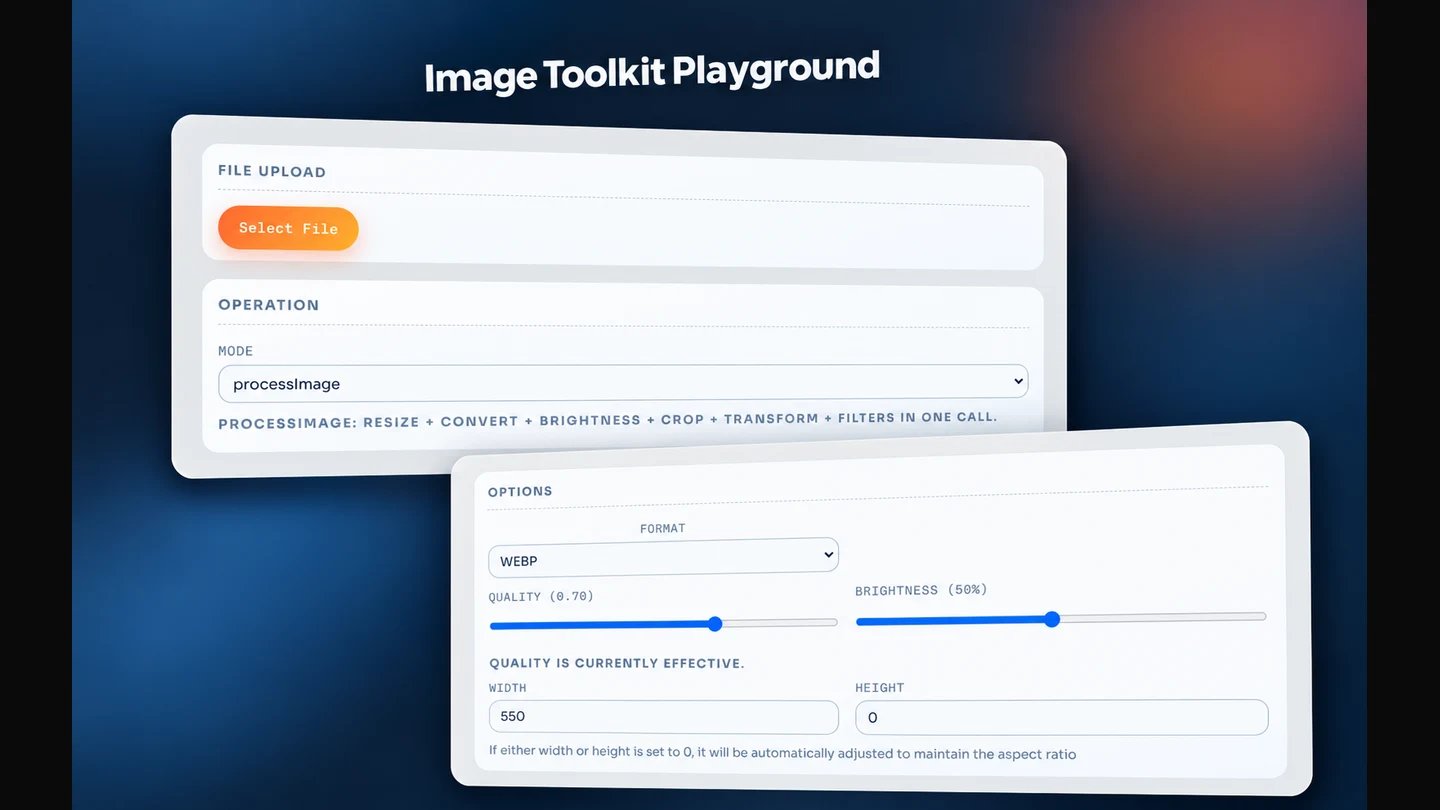This screenshot has width=1440, height=810.
Task: Click the OPTIONS section title
Action: (520, 491)
